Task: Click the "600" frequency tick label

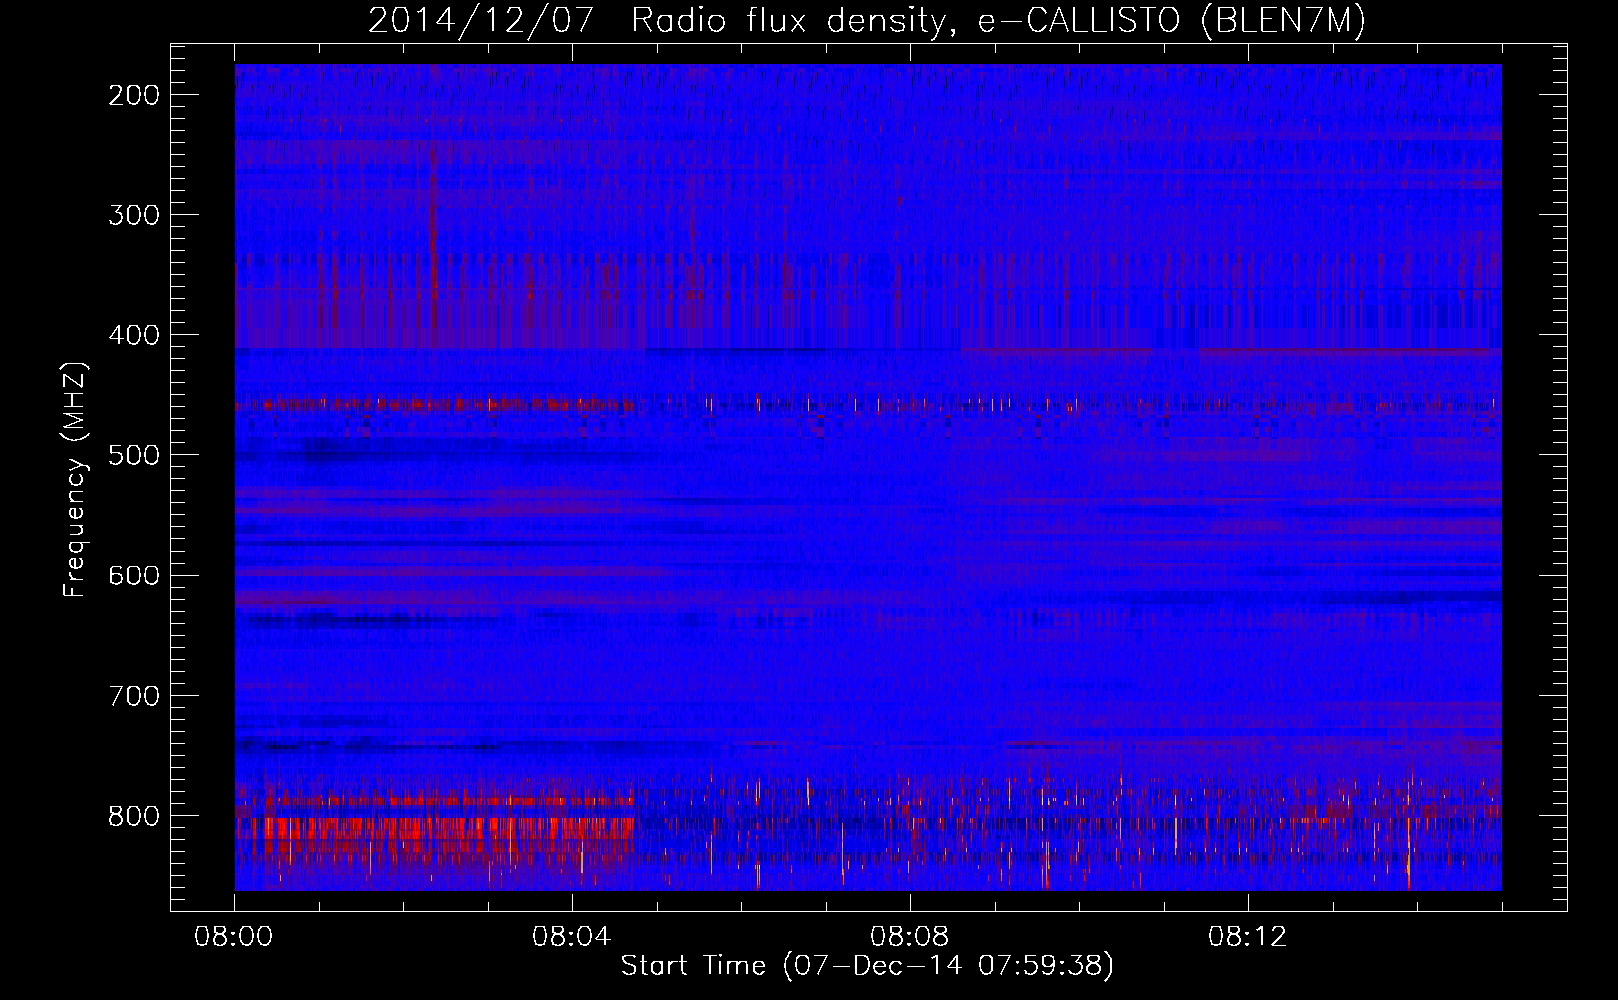Action: [134, 575]
